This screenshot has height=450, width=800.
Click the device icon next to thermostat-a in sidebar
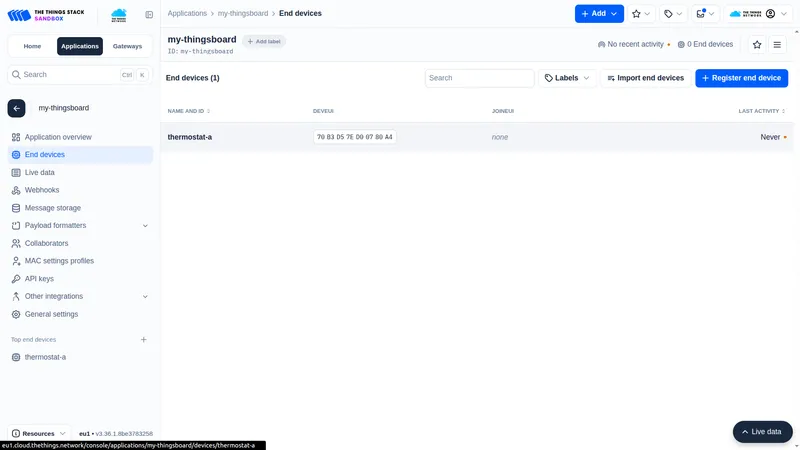click(x=16, y=357)
